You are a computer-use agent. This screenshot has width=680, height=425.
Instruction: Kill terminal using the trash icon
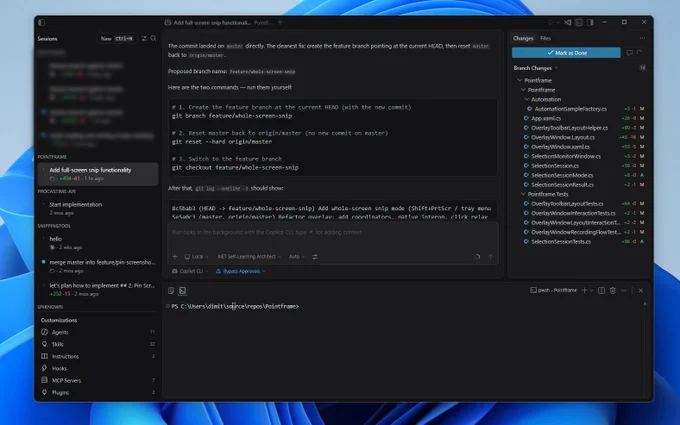coord(613,291)
